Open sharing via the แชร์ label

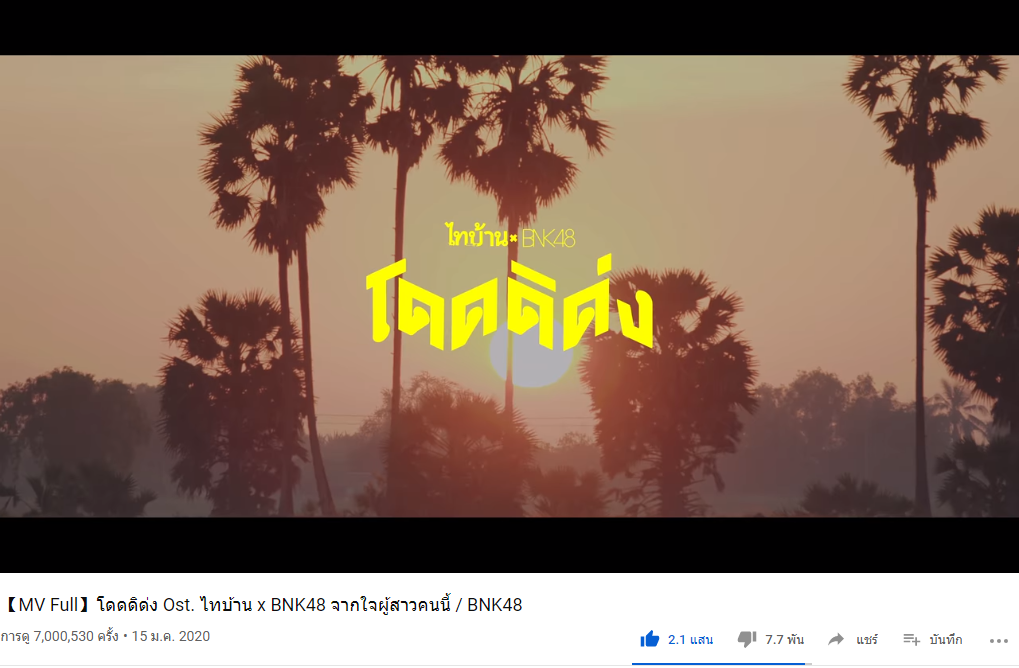[x=867, y=640]
